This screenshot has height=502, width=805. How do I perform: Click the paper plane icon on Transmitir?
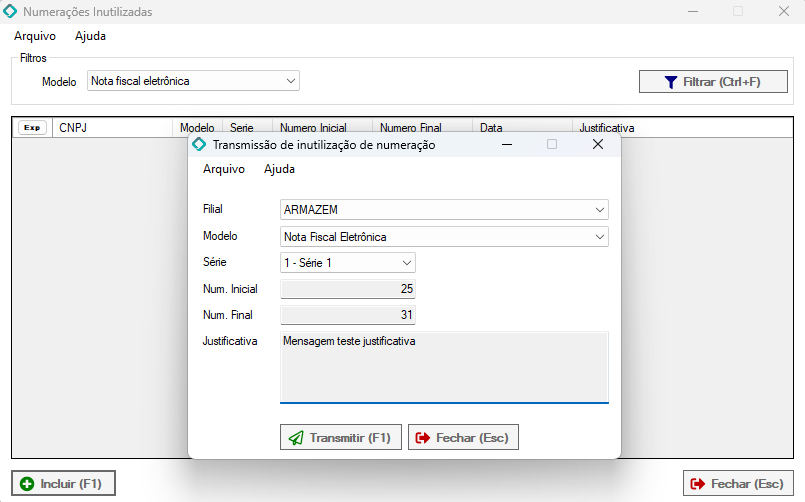(296, 438)
